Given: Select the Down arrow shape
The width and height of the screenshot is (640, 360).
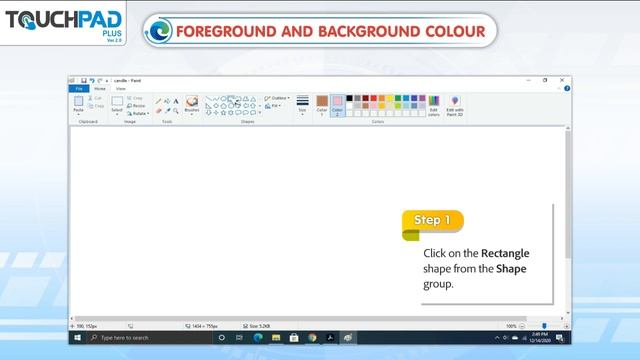Looking at the screenshot, I should (209, 113).
